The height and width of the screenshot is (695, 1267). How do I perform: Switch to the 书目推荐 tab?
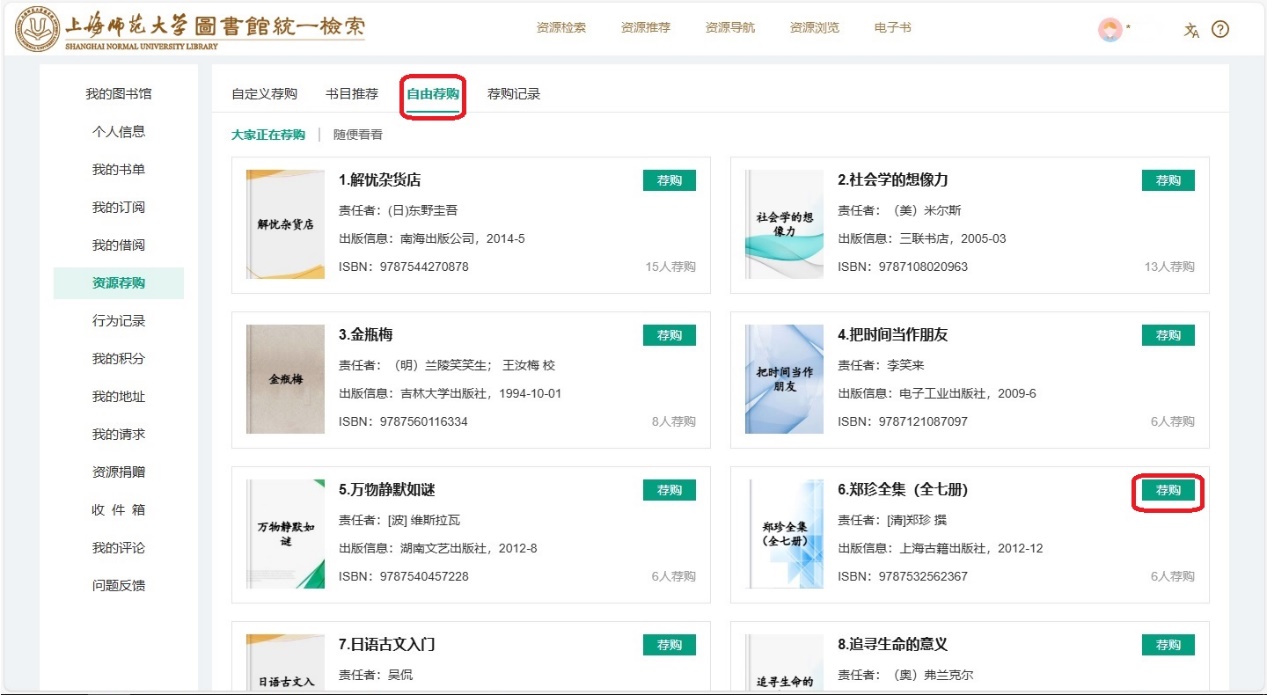tap(352, 94)
